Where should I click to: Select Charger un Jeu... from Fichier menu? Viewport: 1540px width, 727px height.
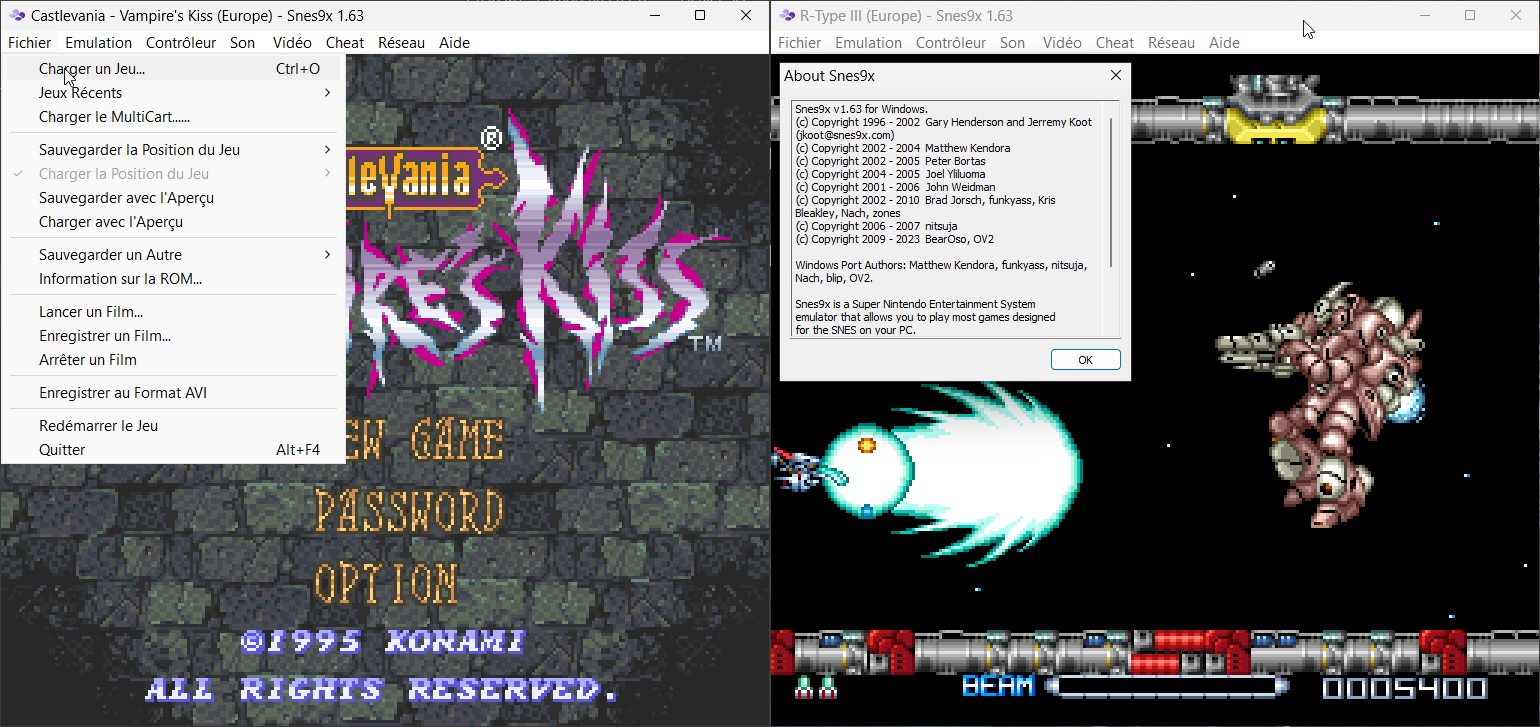point(173,69)
